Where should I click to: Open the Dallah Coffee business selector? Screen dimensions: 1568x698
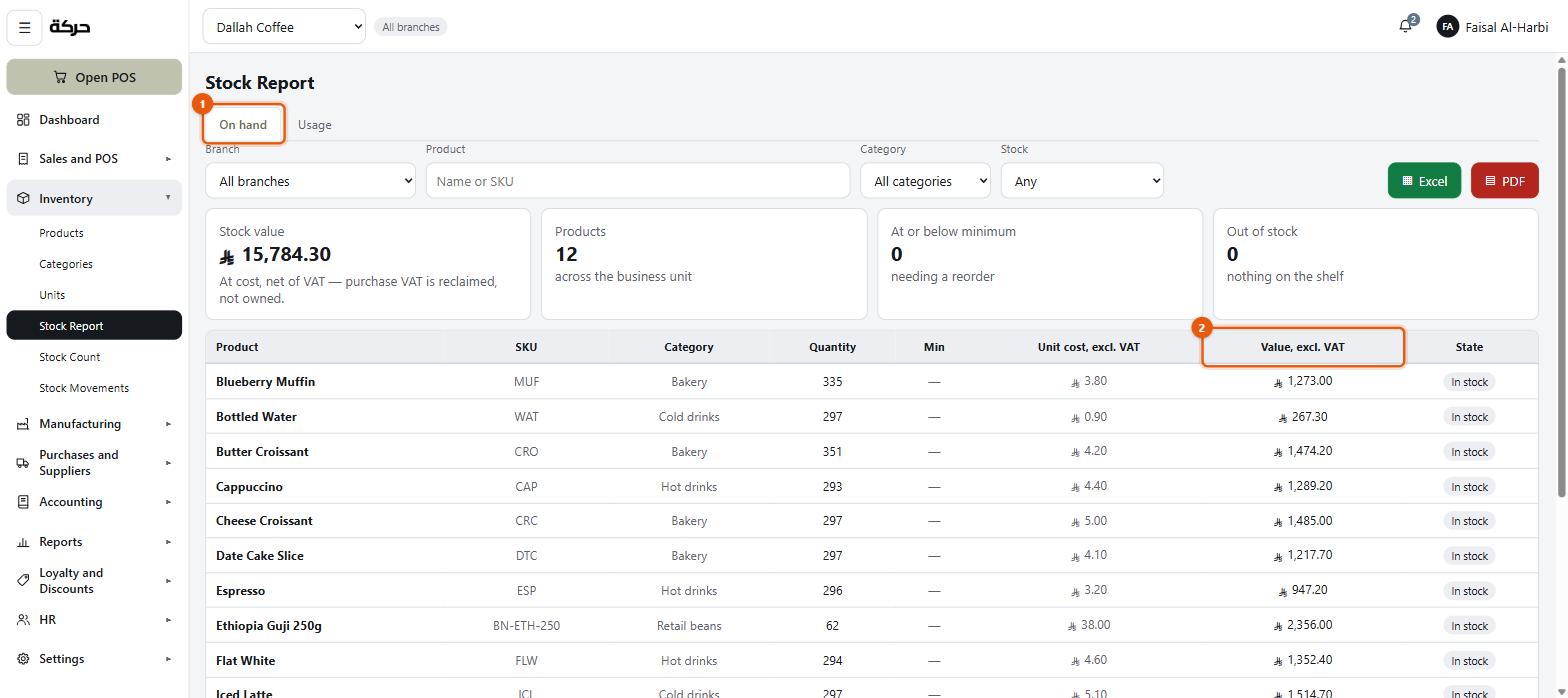point(284,27)
